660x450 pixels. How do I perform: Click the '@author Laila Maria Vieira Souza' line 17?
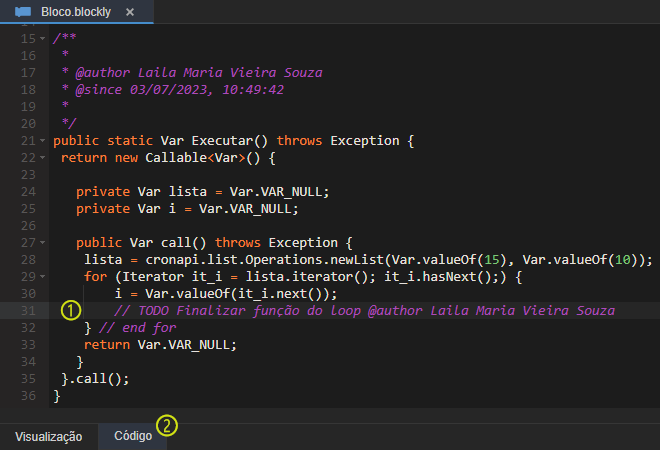click(199, 72)
